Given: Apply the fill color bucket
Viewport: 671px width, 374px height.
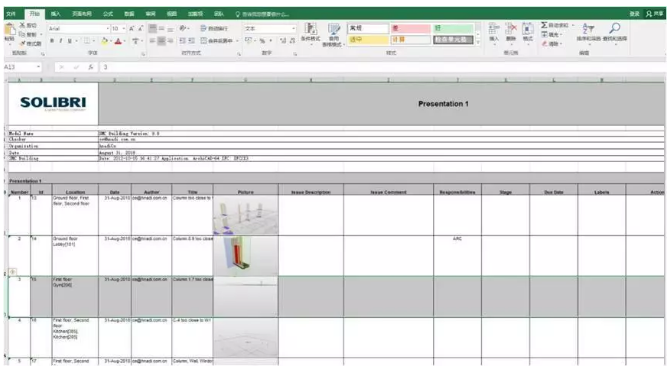Looking at the screenshot, I should click(104, 41).
